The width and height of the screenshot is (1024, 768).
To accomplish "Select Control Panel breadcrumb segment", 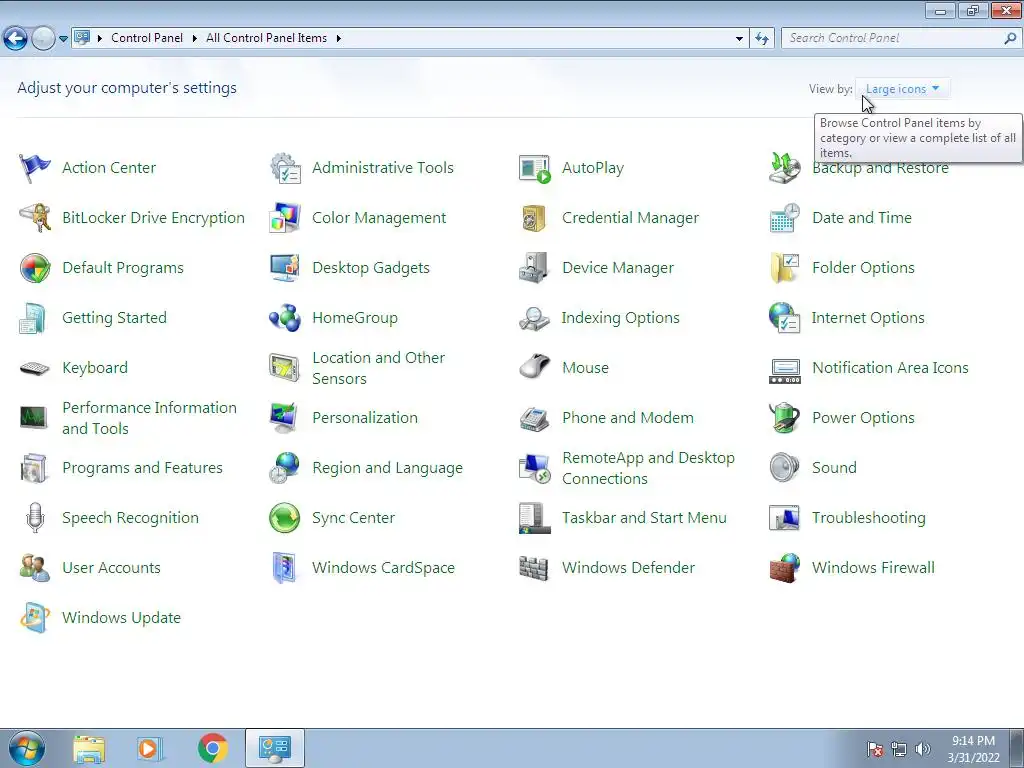I will pyautogui.click(x=147, y=39).
